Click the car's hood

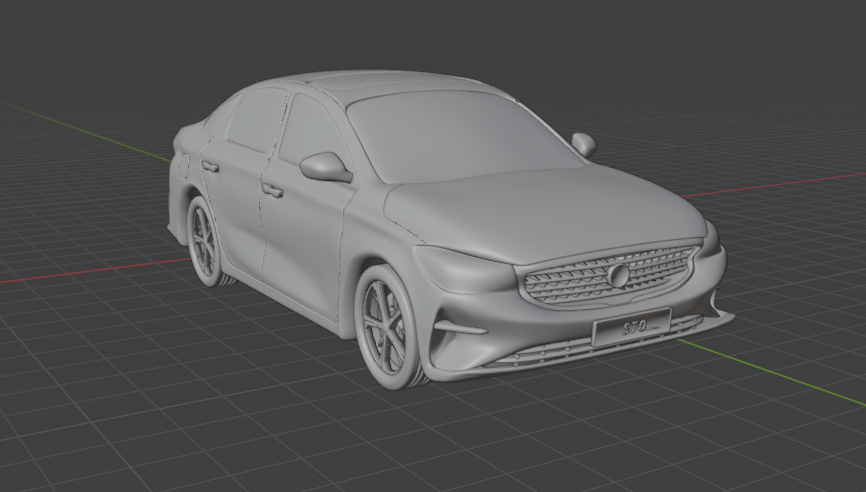click(x=544, y=215)
